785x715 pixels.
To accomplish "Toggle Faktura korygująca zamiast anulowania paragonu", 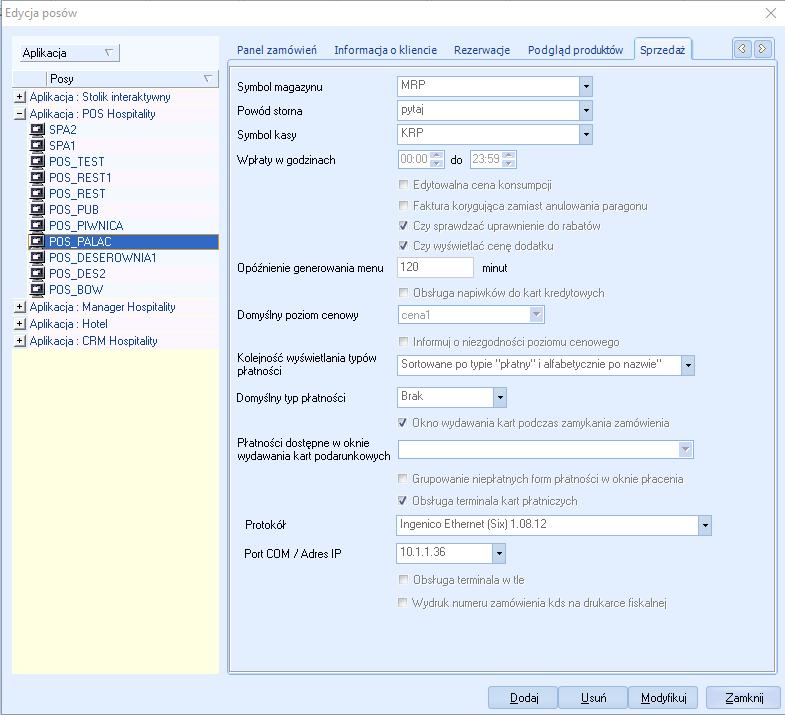I will pyautogui.click(x=403, y=206).
